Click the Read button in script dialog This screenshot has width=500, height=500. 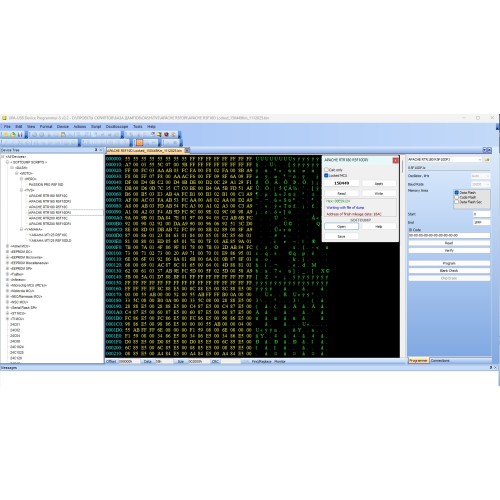pos(342,193)
